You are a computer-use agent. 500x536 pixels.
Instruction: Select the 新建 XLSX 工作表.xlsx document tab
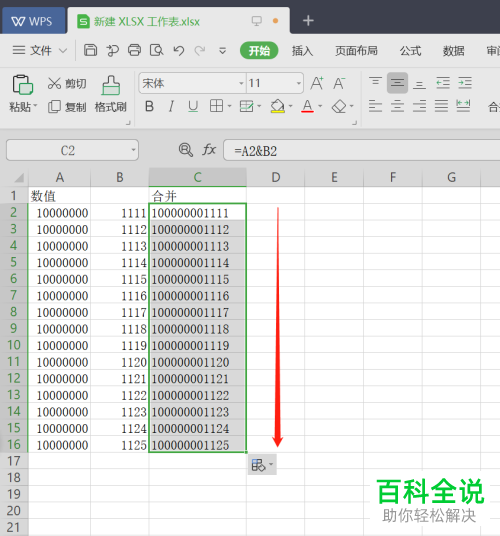(x=178, y=21)
